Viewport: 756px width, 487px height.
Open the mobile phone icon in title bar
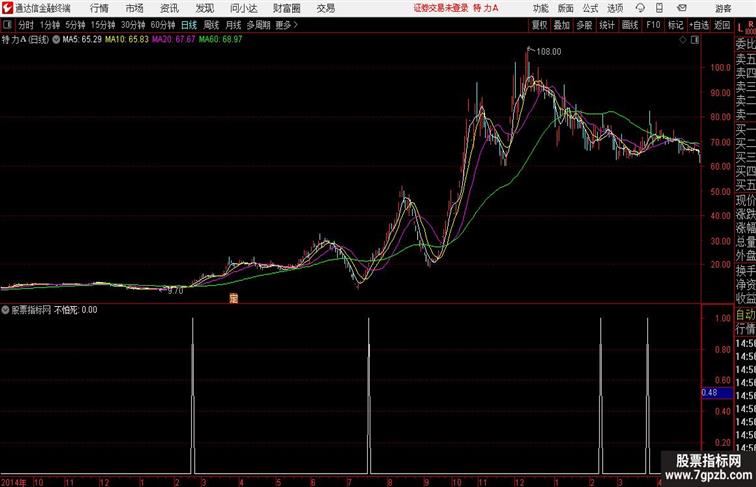pyautogui.click(x=659, y=8)
